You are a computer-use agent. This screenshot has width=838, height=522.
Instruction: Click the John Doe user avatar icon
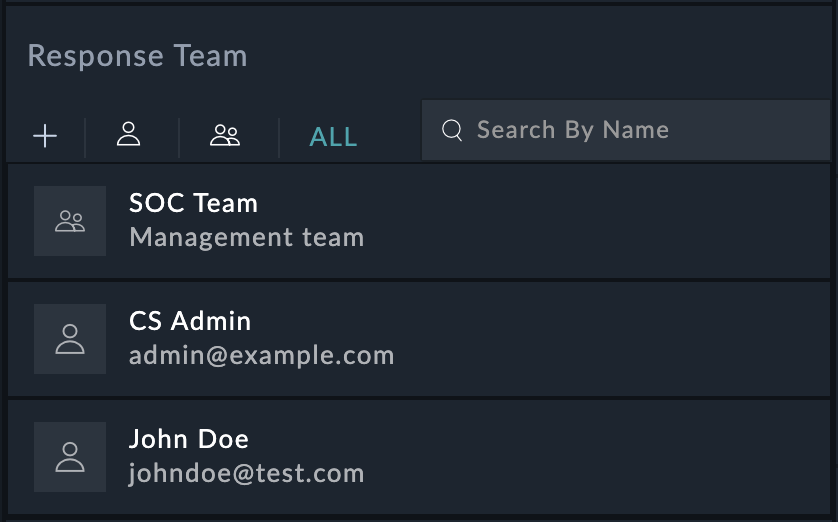[70, 457]
